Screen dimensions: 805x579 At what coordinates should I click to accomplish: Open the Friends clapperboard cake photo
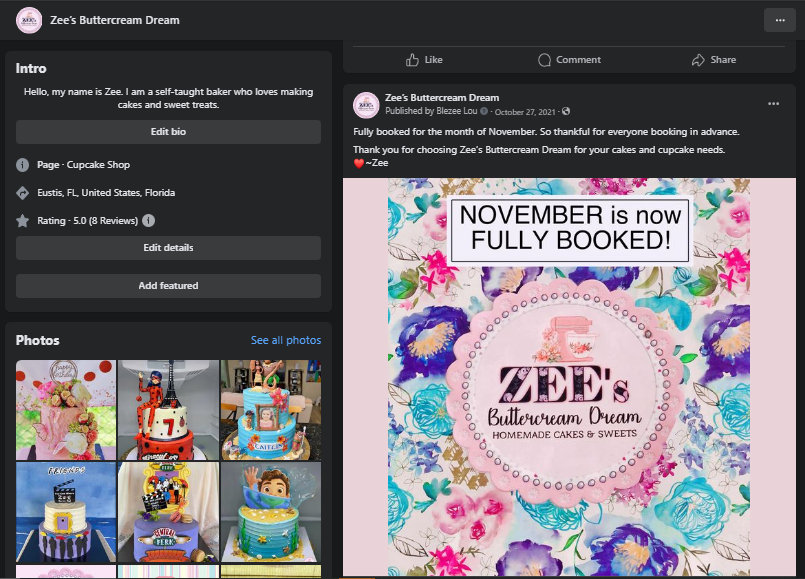point(66,512)
